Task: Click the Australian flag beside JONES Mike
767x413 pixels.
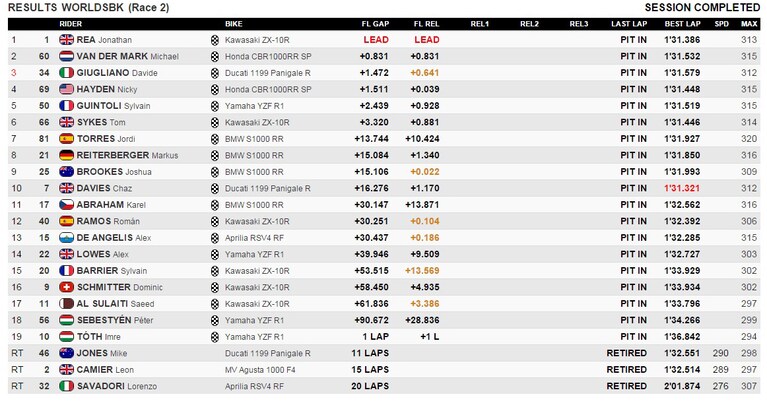Action: [x=66, y=353]
